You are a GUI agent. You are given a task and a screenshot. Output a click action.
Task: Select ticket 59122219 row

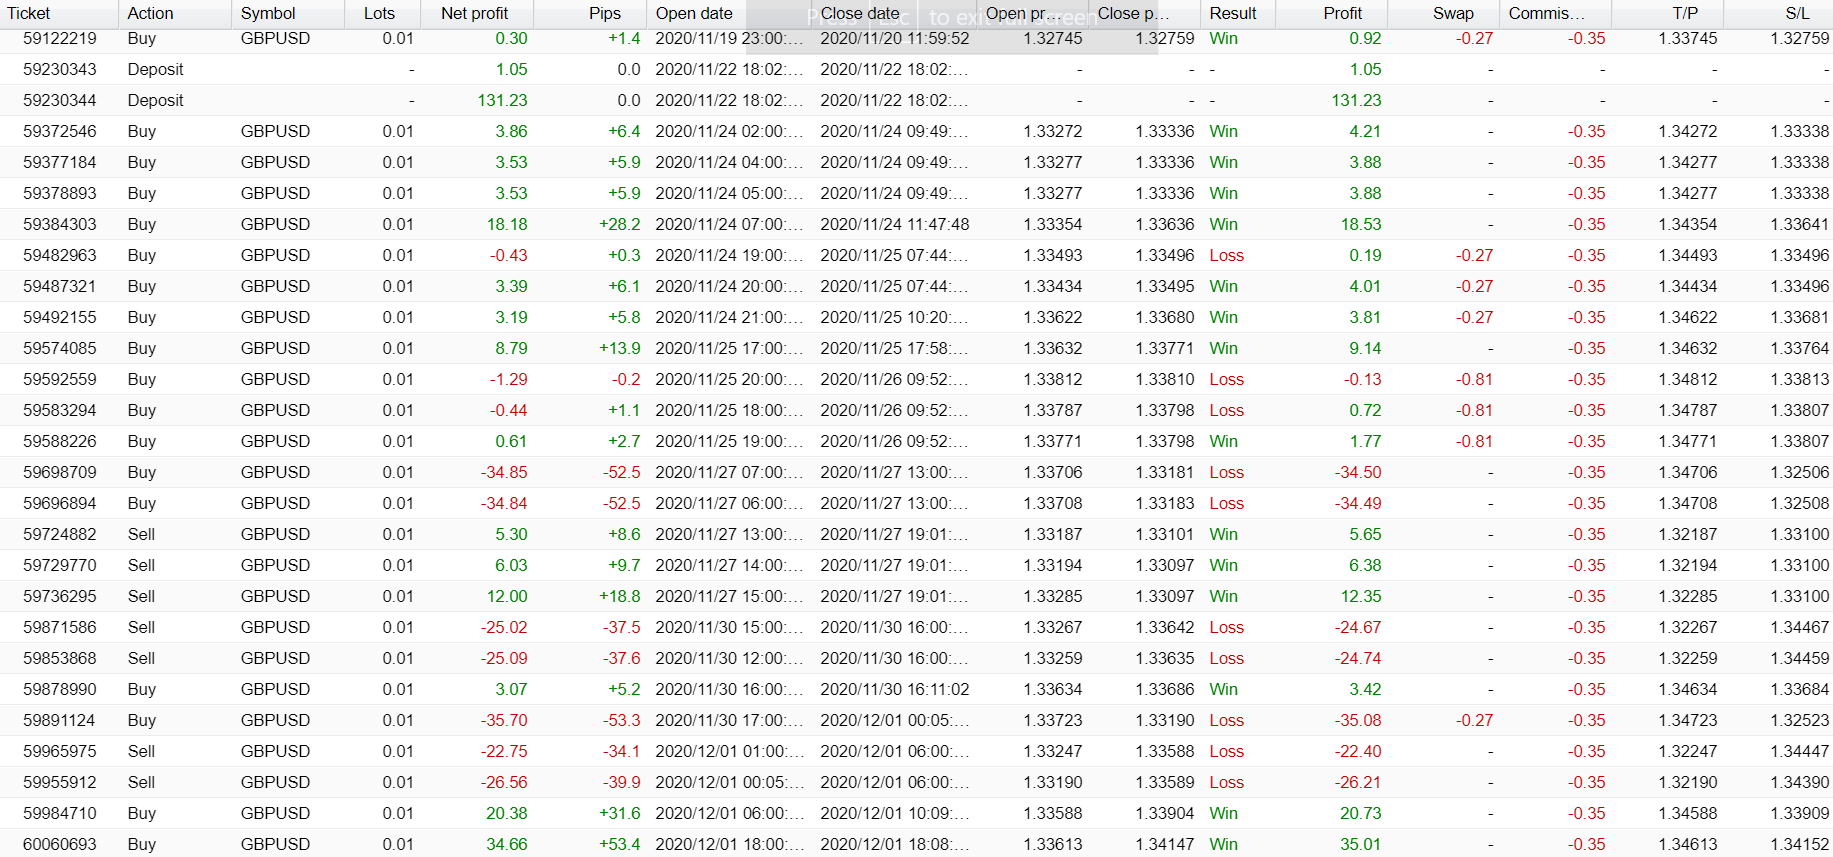point(916,38)
